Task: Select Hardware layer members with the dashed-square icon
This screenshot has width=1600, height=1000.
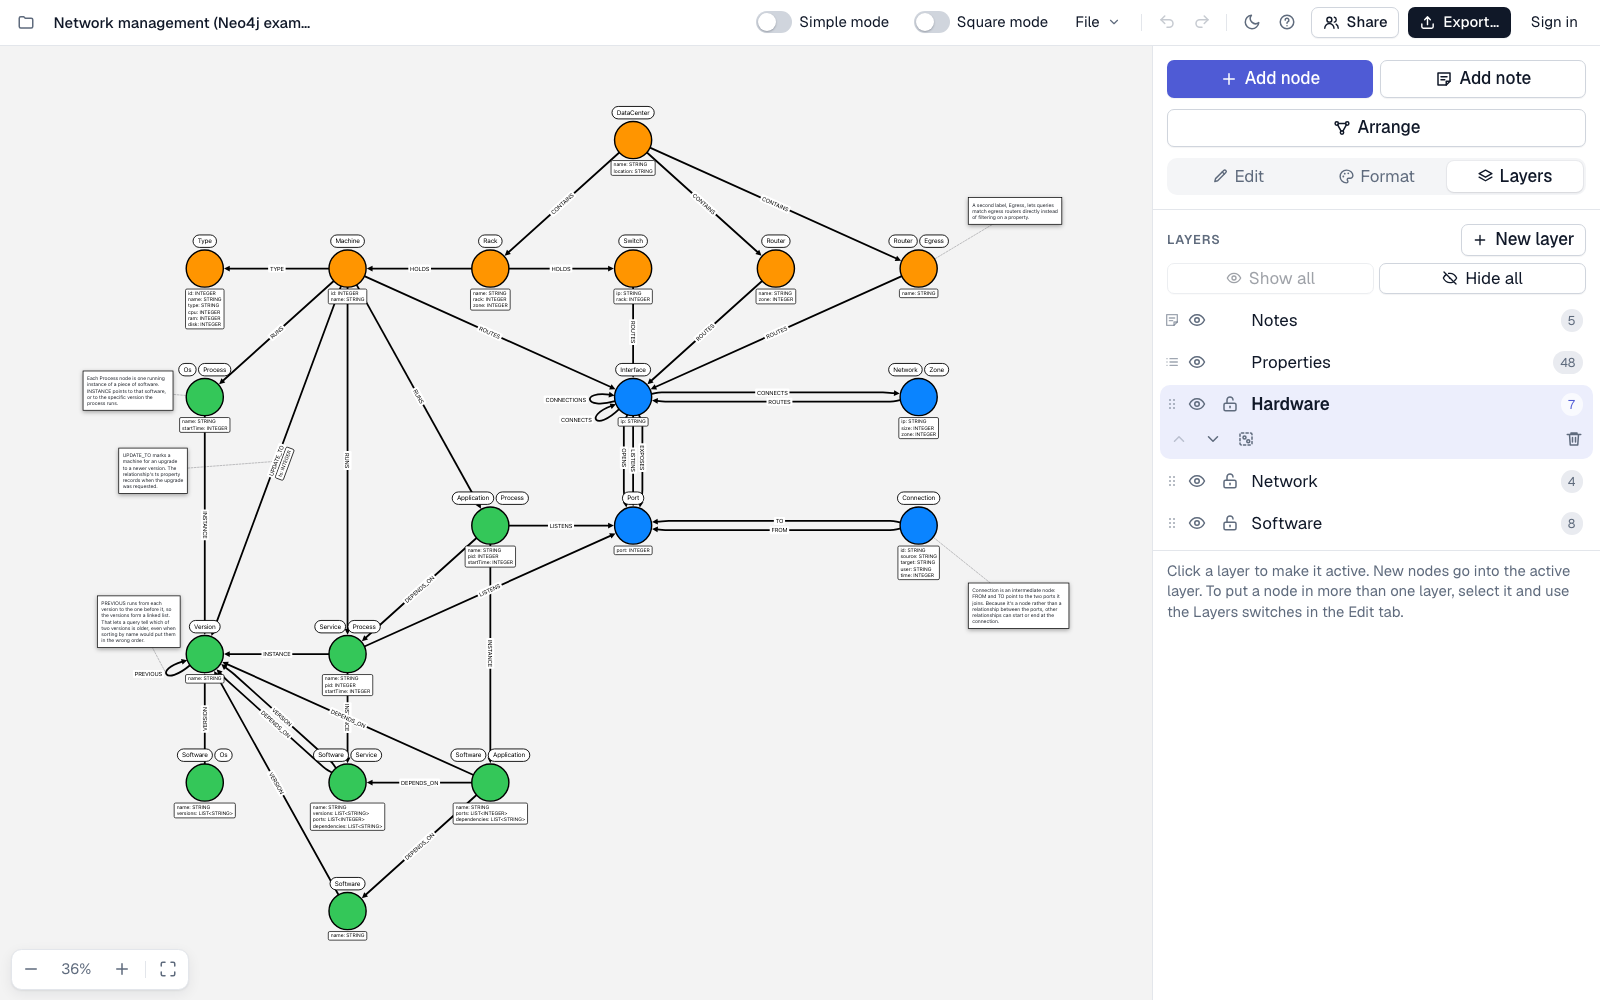Action: coord(1246,439)
